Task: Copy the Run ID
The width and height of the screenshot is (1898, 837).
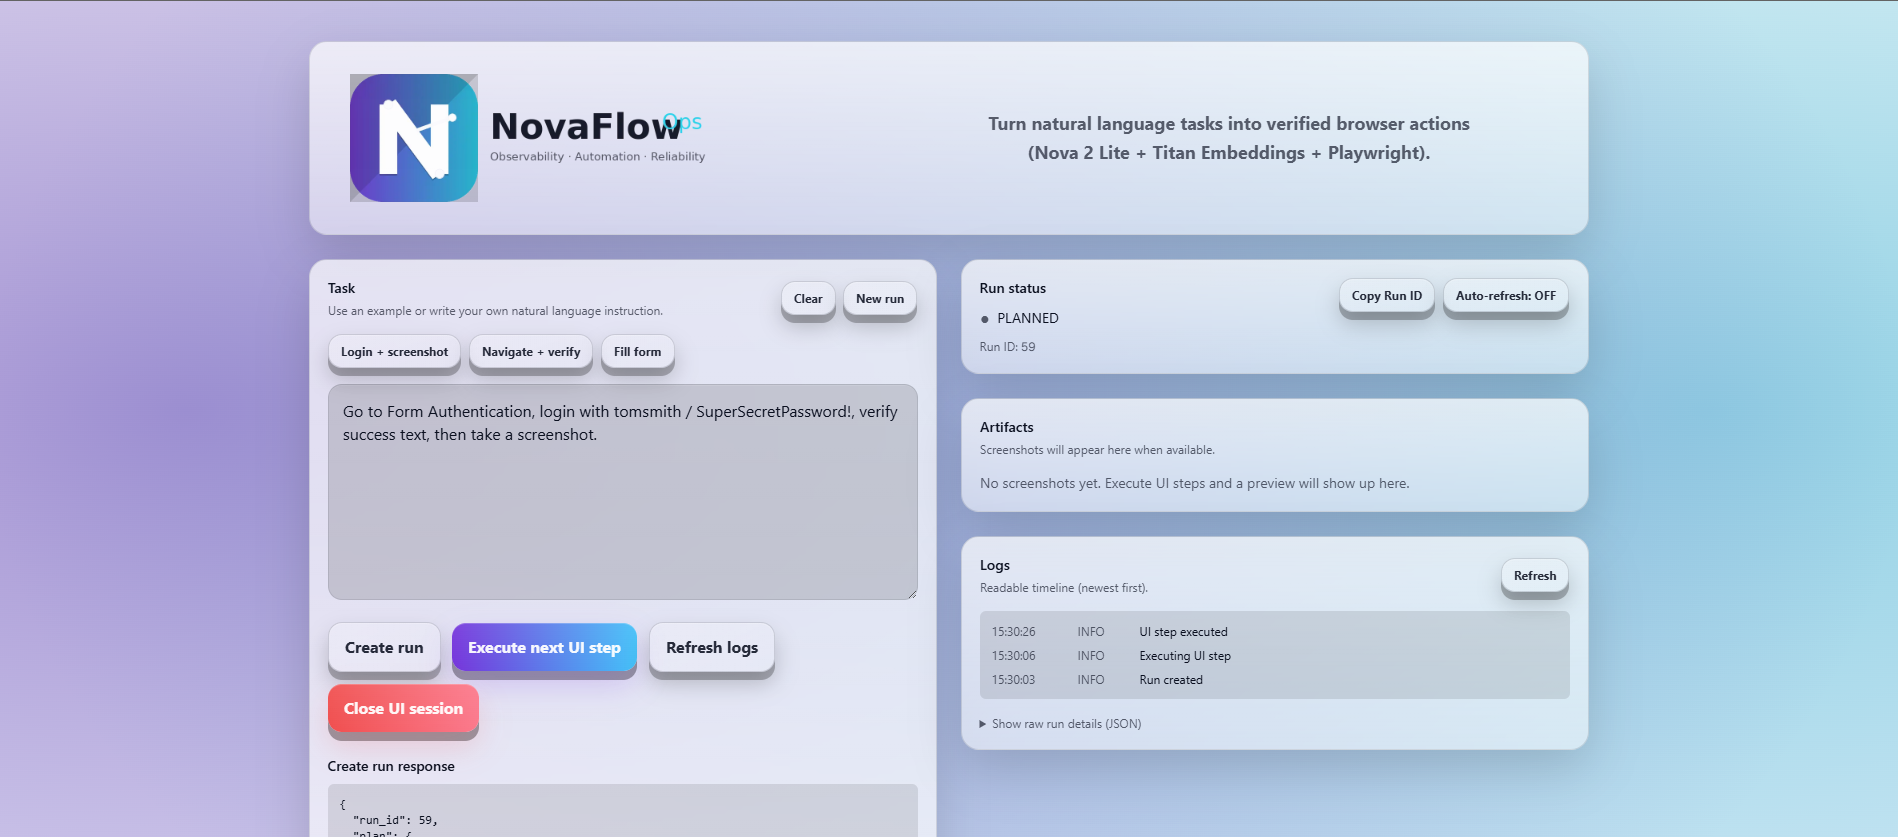Action: pyautogui.click(x=1387, y=296)
